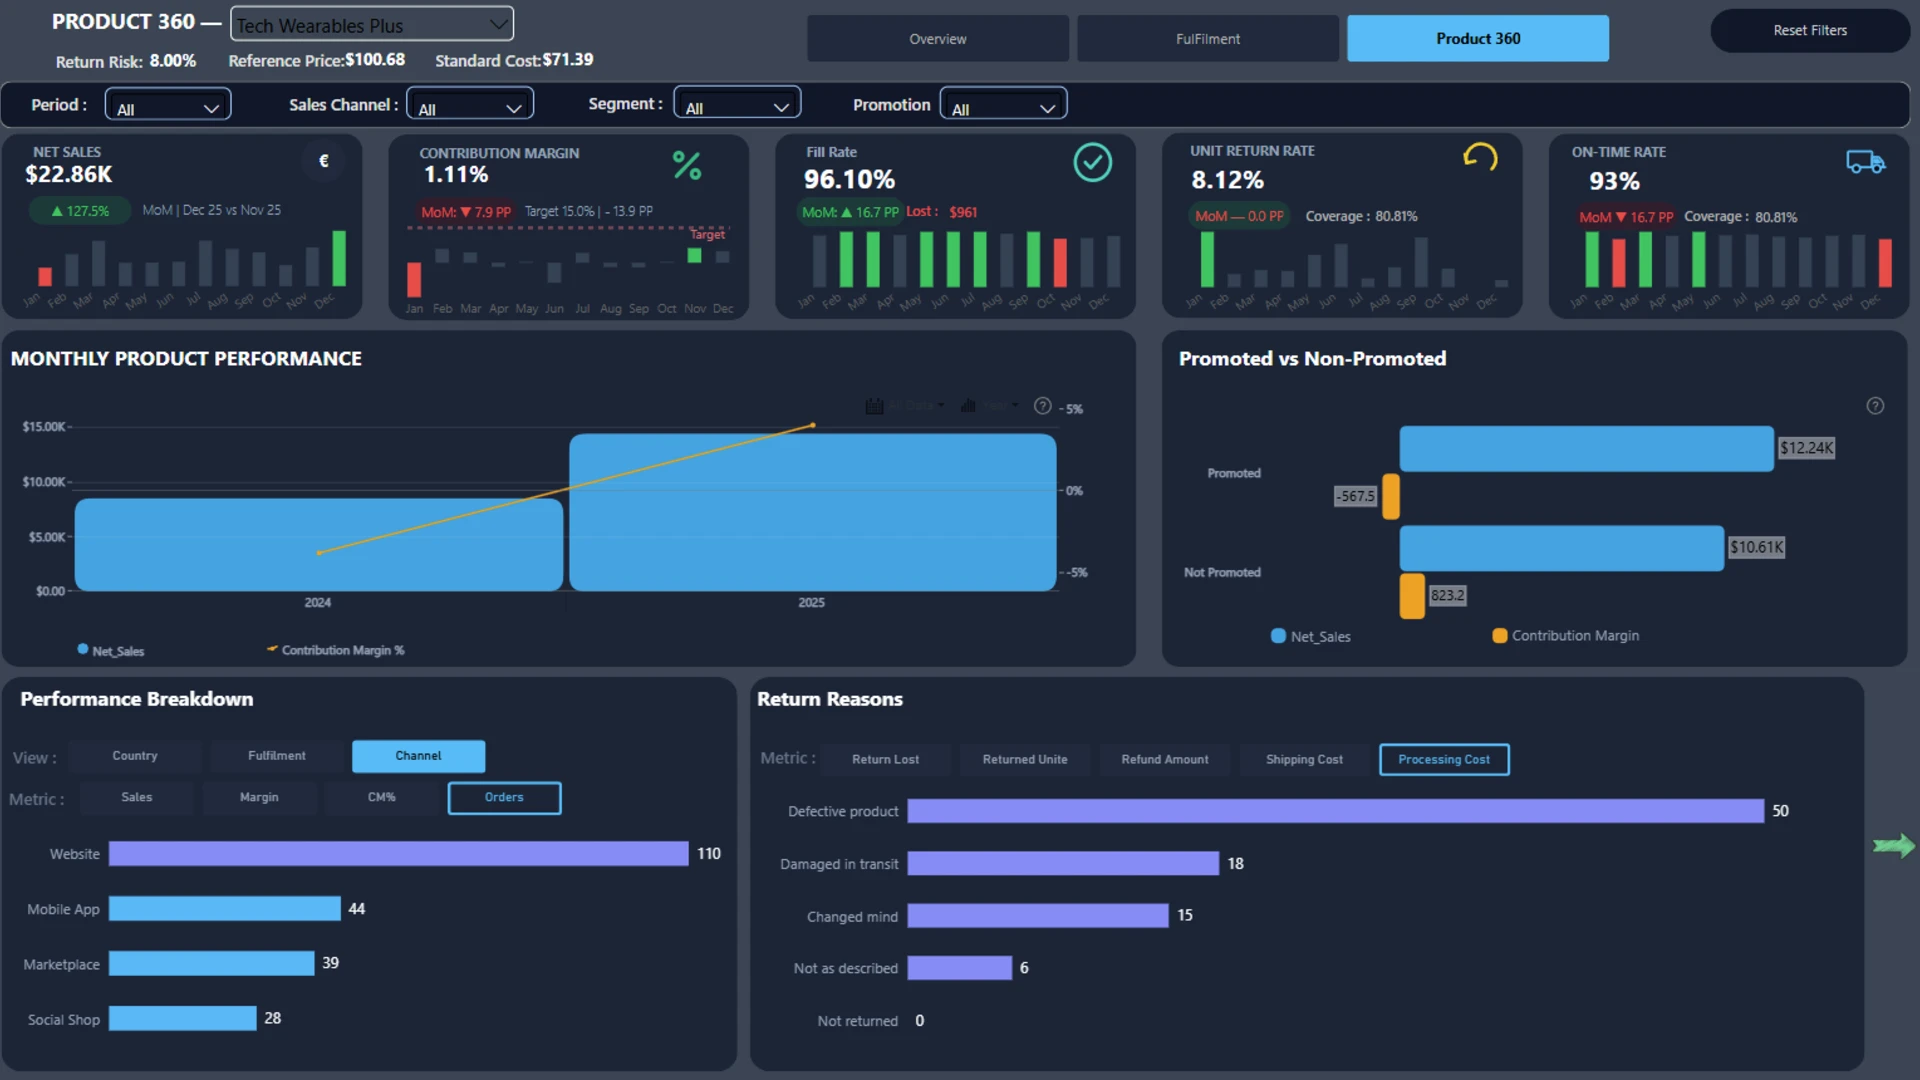Image resolution: width=1920 pixels, height=1080 pixels.
Task: Switch to the Fulfilment tab
Action: pos(1208,39)
